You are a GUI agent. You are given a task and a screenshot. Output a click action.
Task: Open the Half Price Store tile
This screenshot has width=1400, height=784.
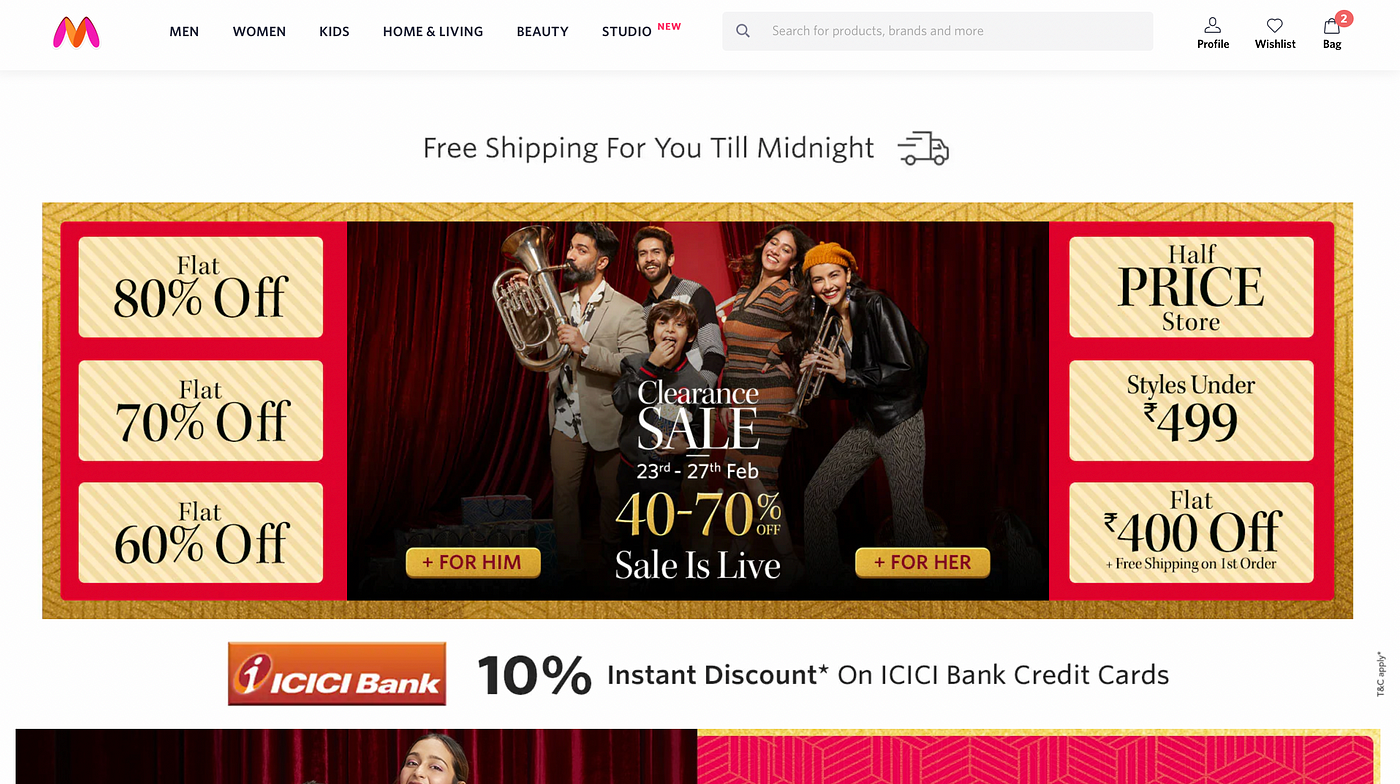point(1191,287)
